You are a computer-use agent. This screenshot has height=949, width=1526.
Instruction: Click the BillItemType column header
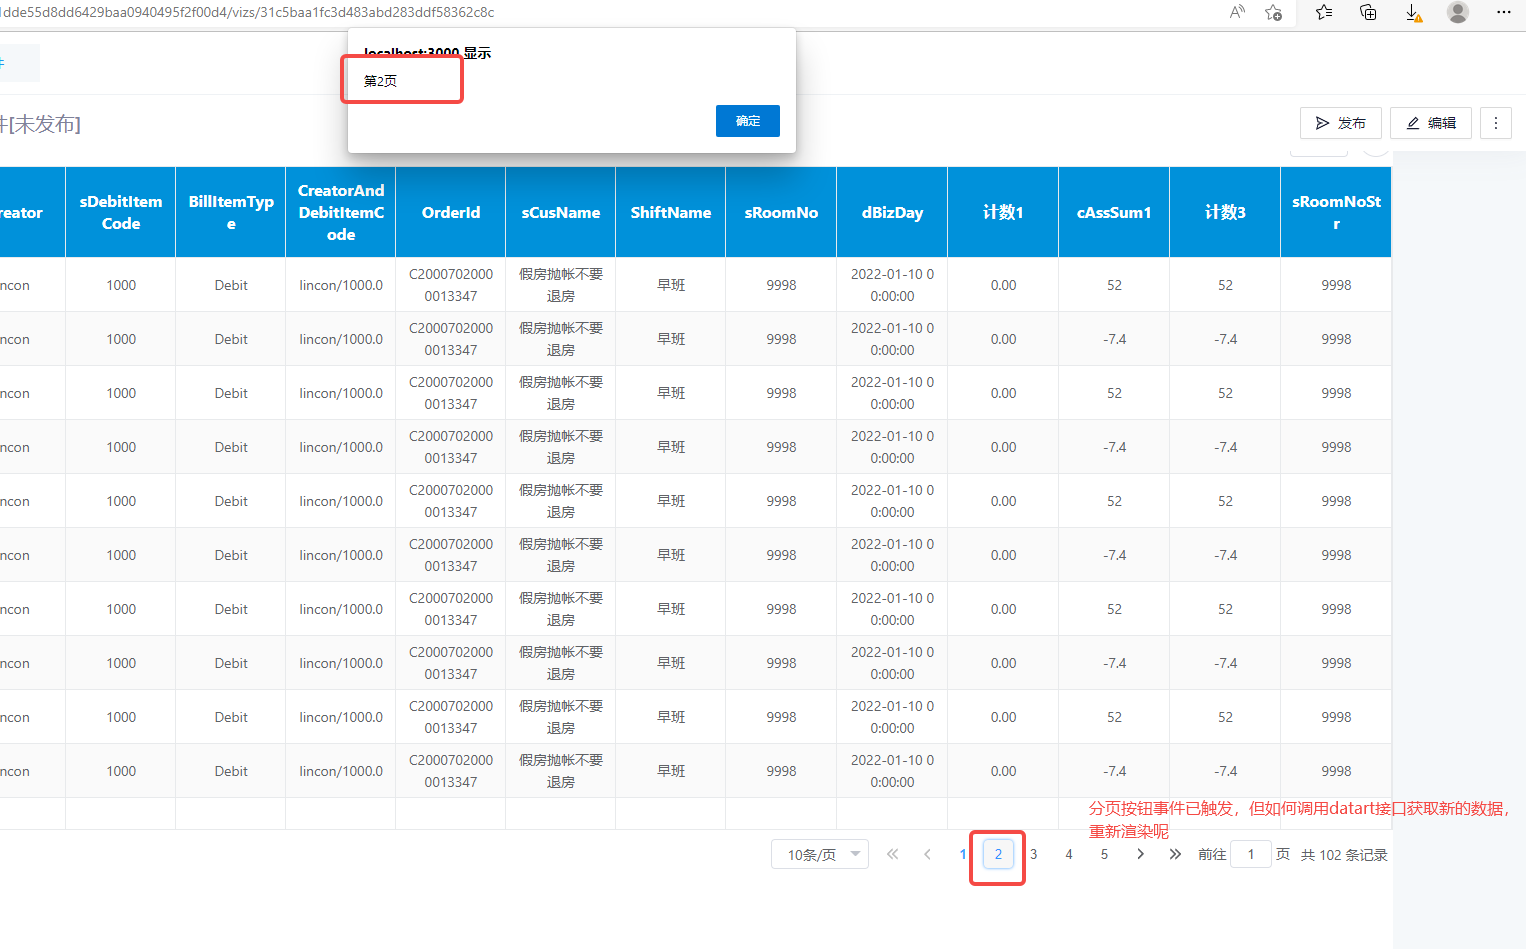coord(231,212)
